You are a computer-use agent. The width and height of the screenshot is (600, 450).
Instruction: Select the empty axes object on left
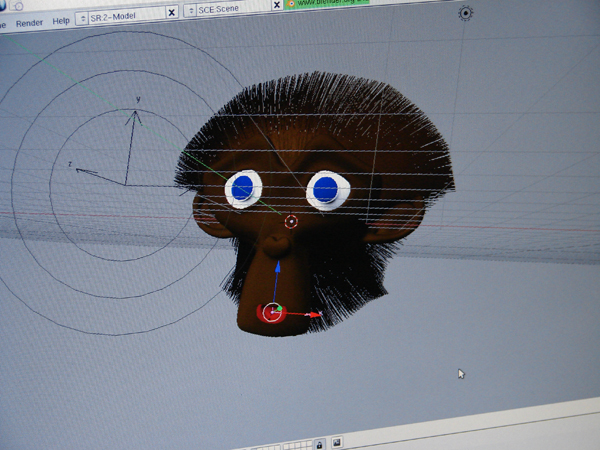tap(126, 185)
